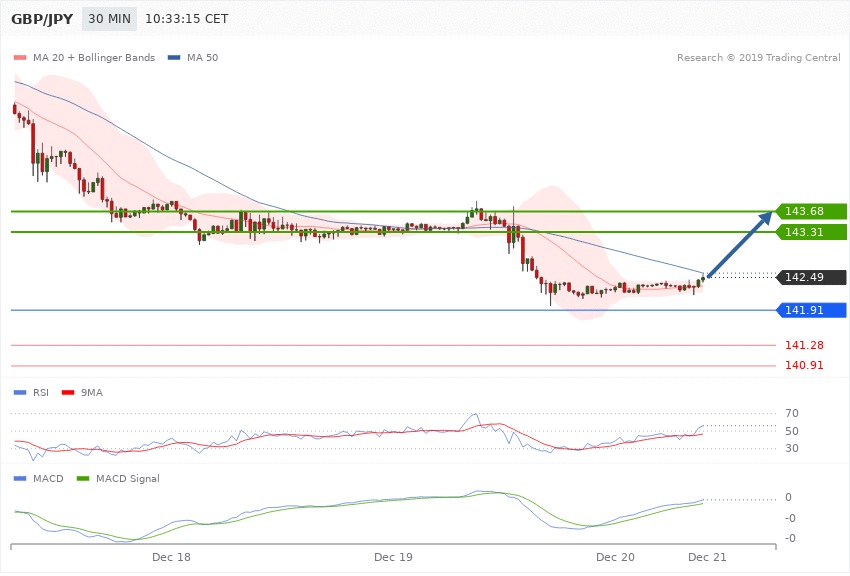Select the Dec 18 date marker

point(171,555)
